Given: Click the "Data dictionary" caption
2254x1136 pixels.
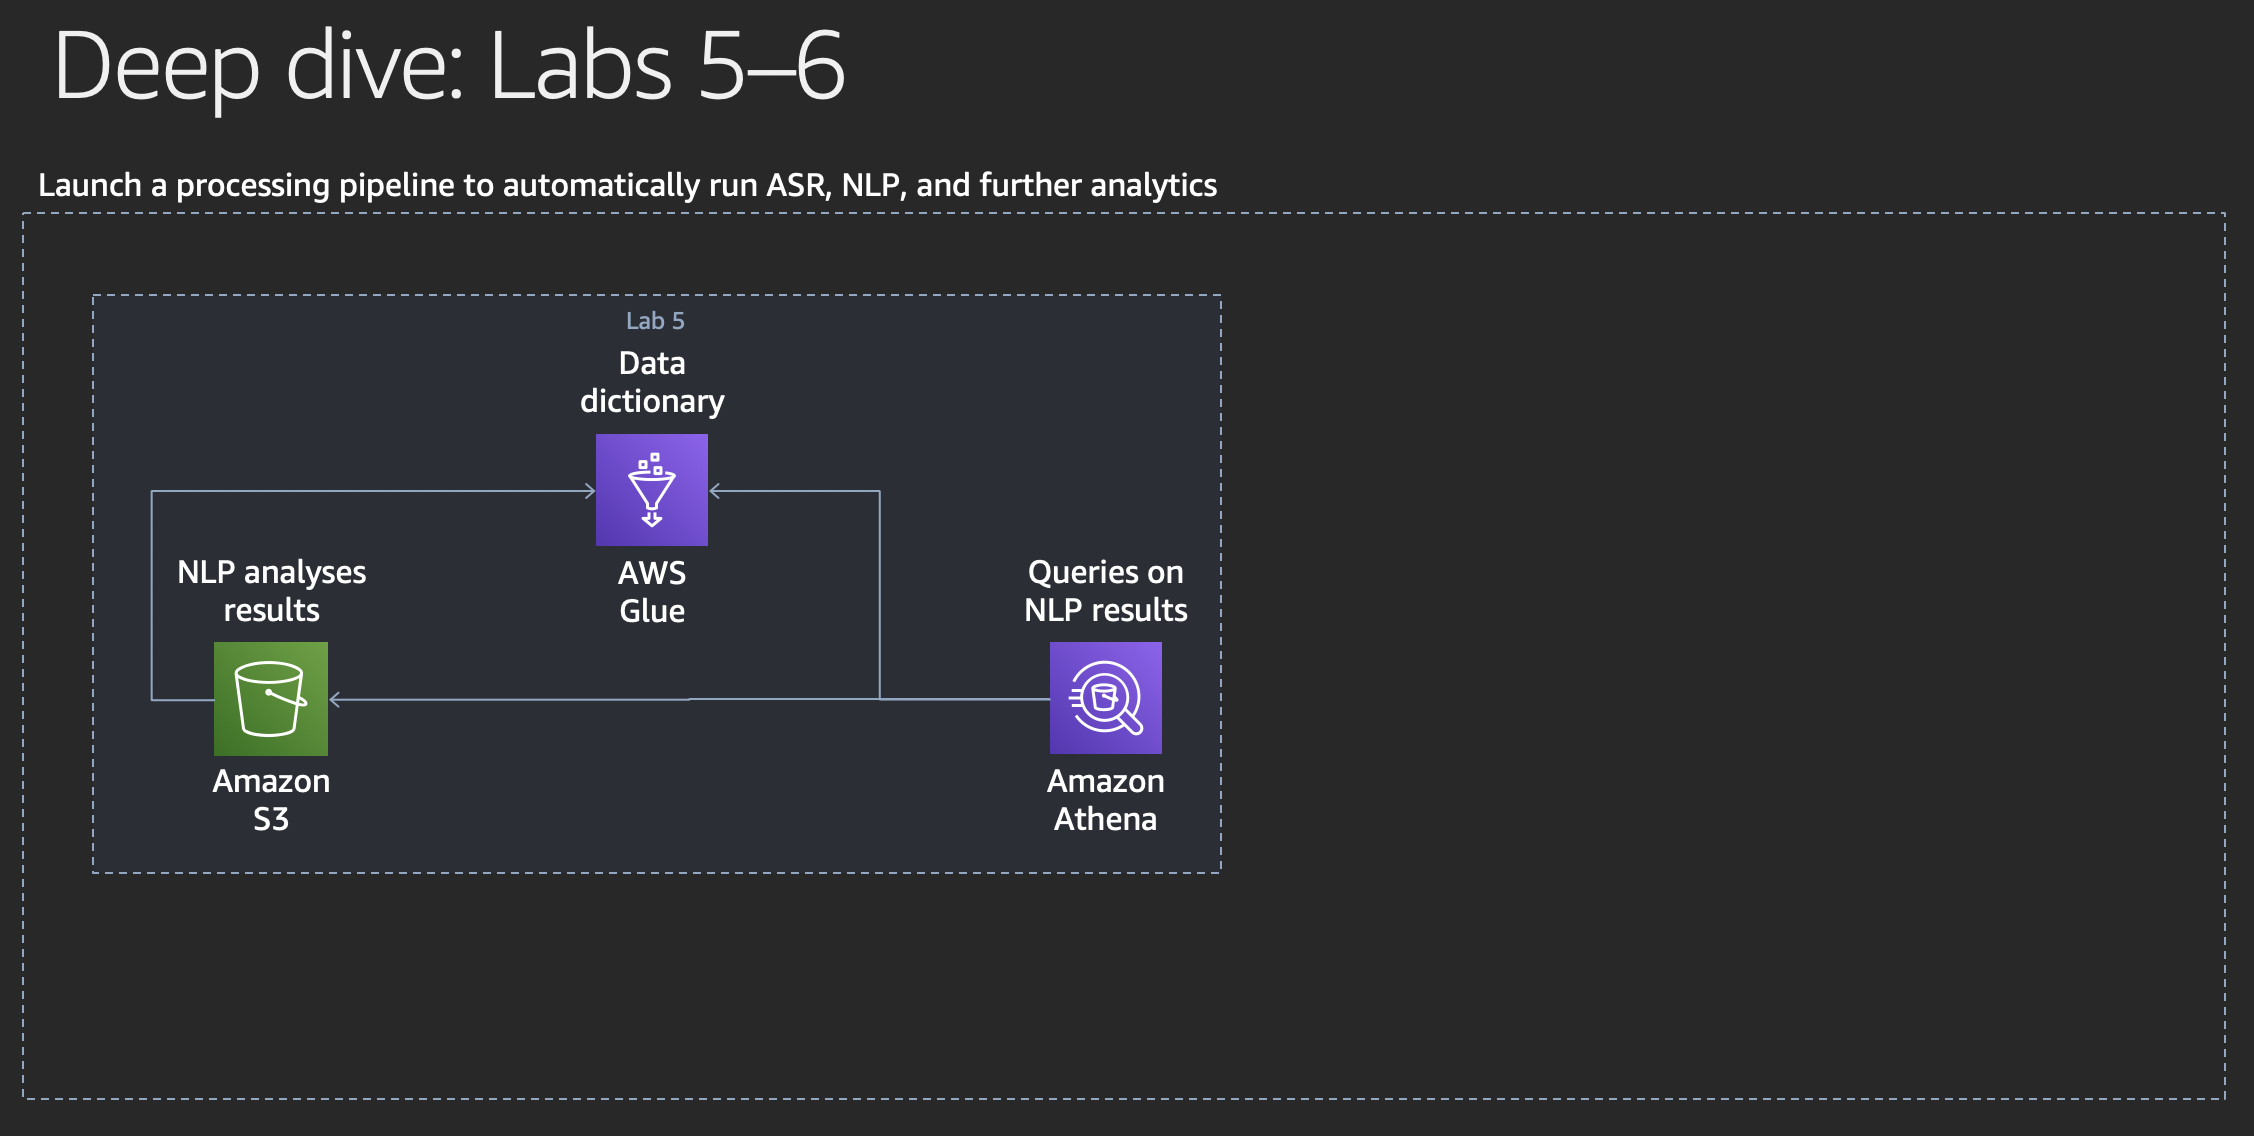Looking at the screenshot, I should [x=652, y=382].
